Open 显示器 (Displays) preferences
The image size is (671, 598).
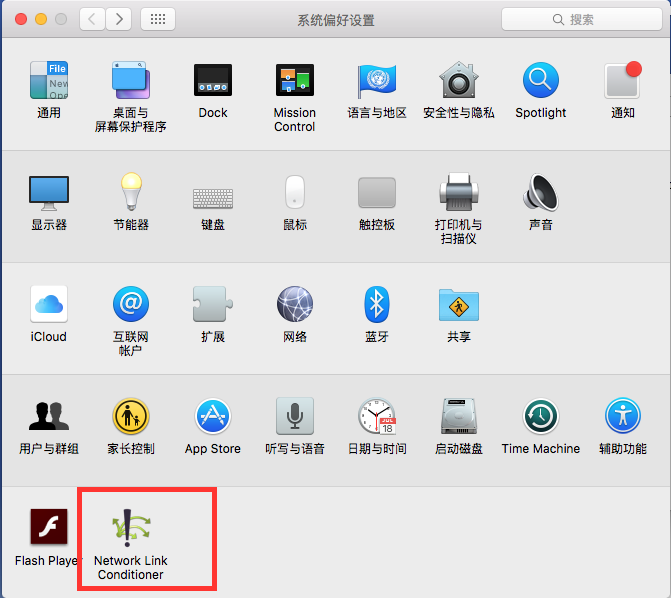(49, 193)
